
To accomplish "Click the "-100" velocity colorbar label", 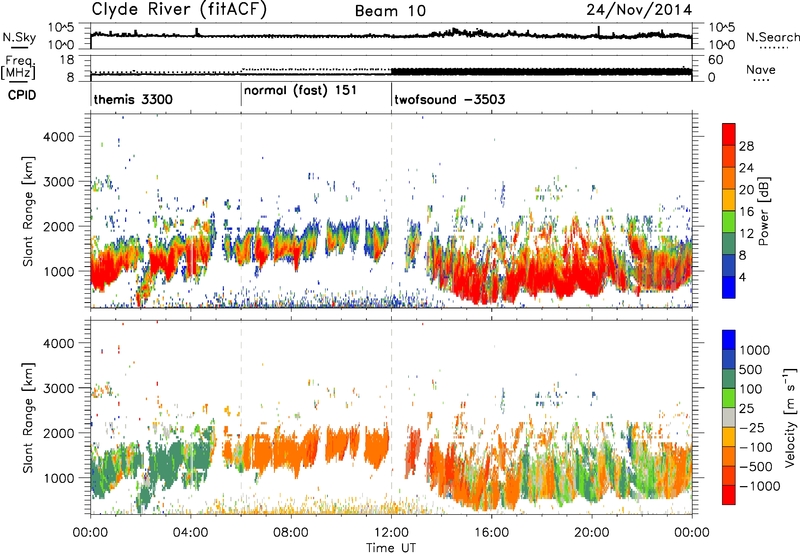I will pos(755,447).
